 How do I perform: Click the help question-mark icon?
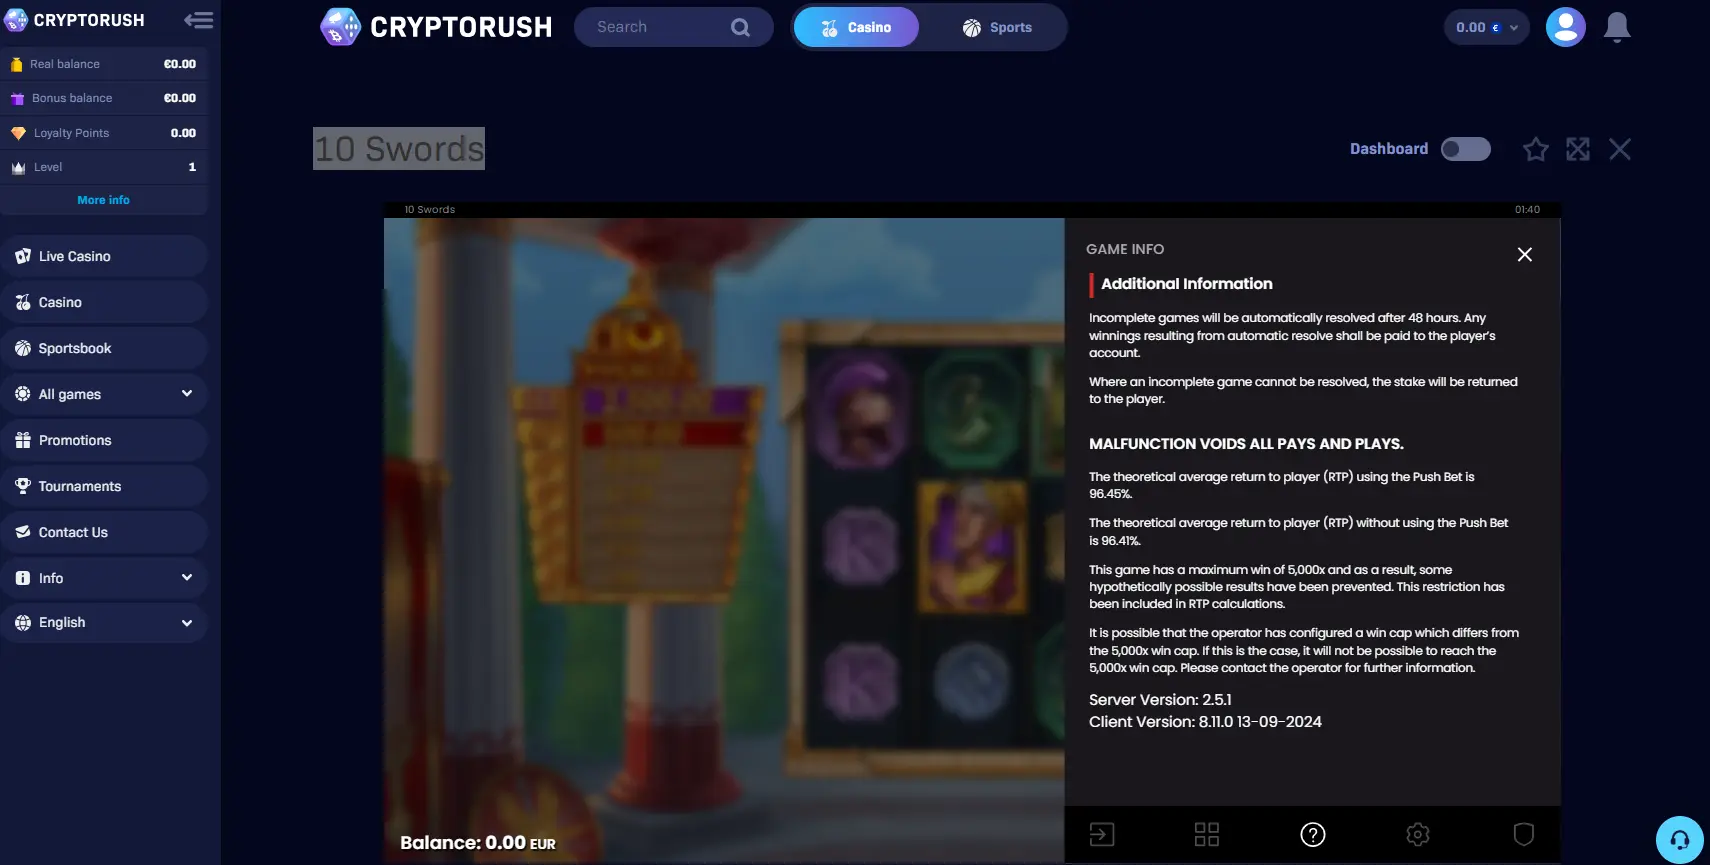point(1312,834)
